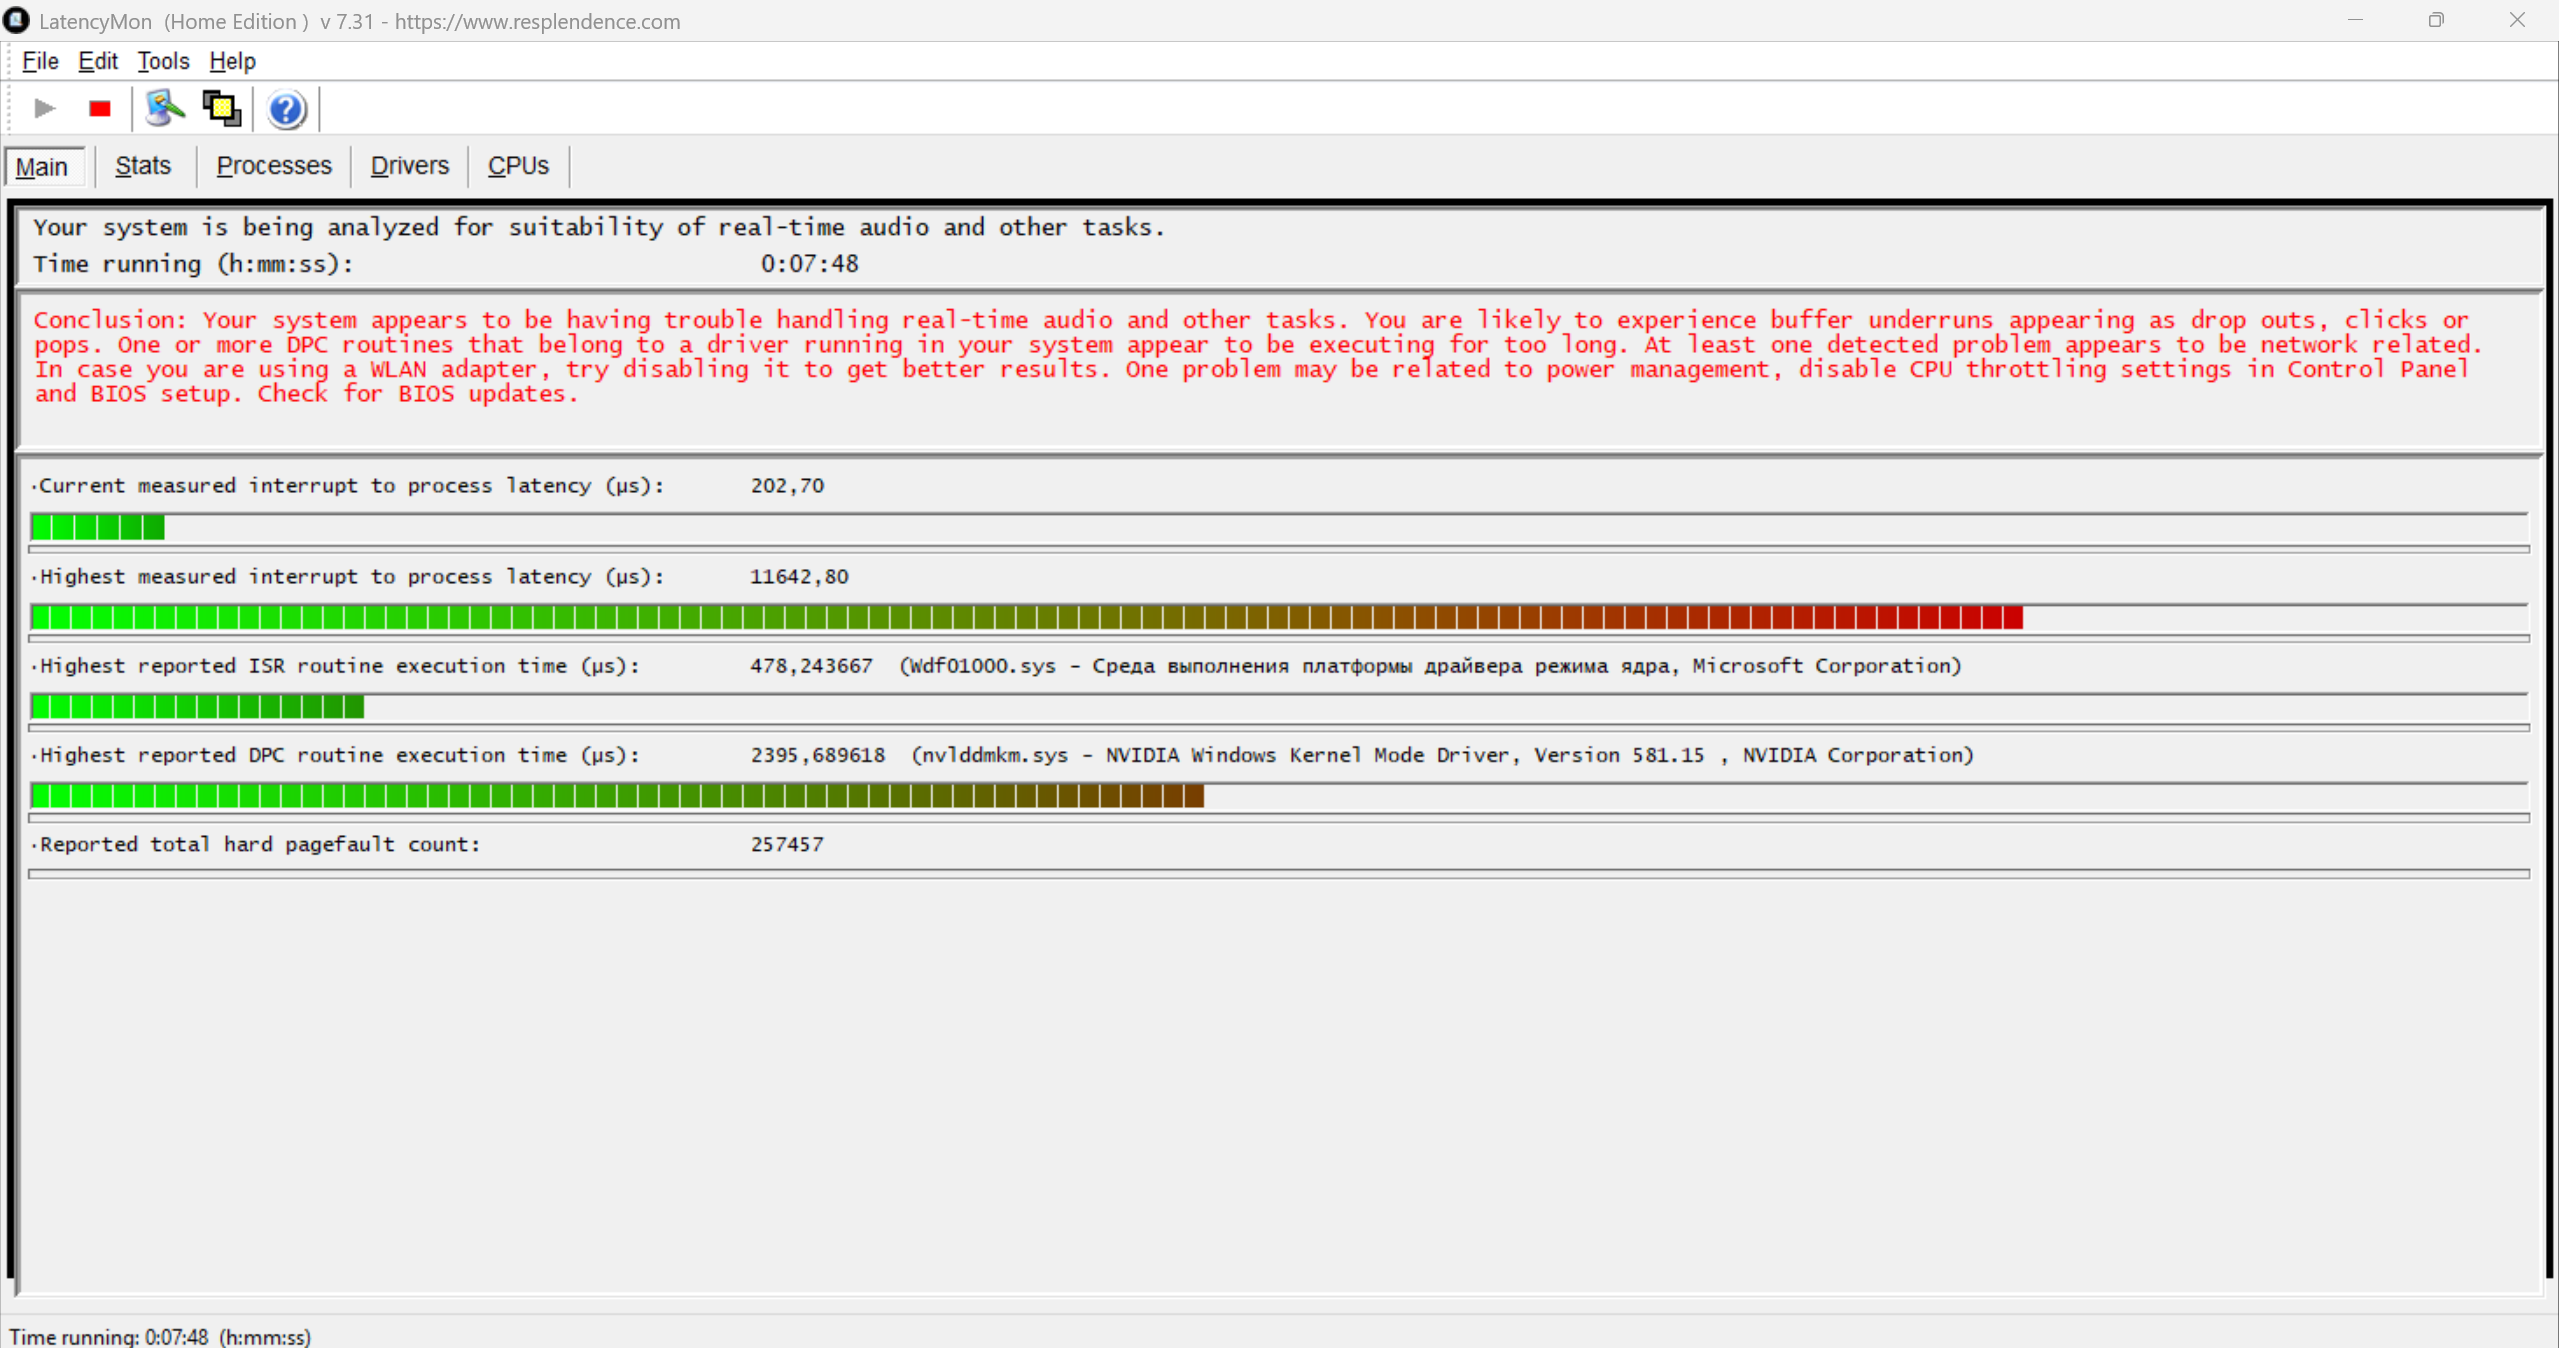Open the Help menu

[232, 61]
